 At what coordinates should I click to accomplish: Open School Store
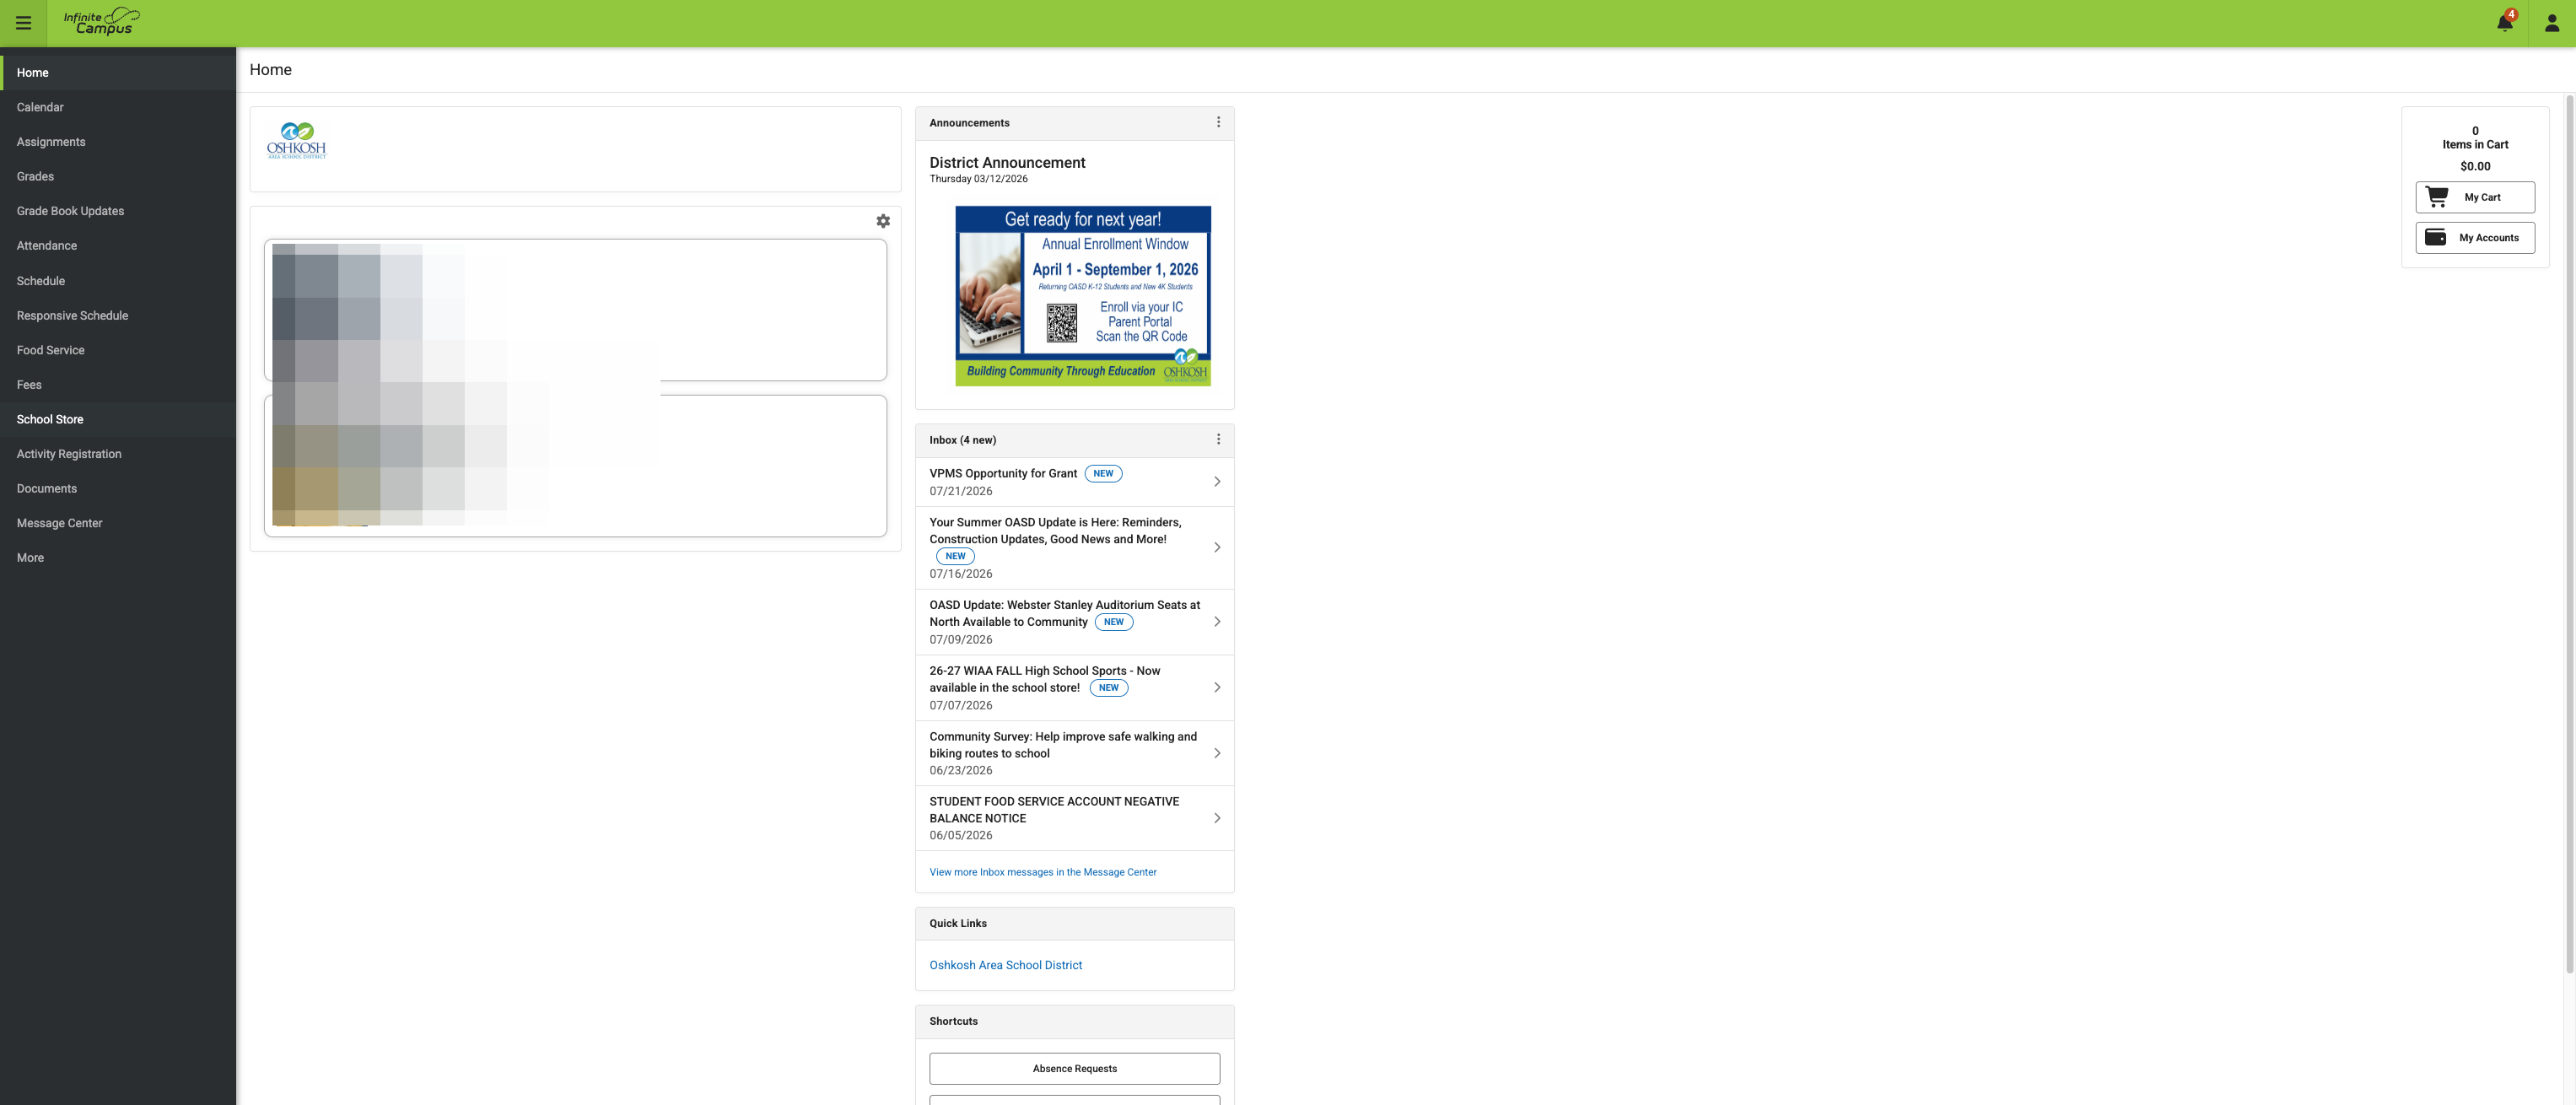pyautogui.click(x=118, y=419)
